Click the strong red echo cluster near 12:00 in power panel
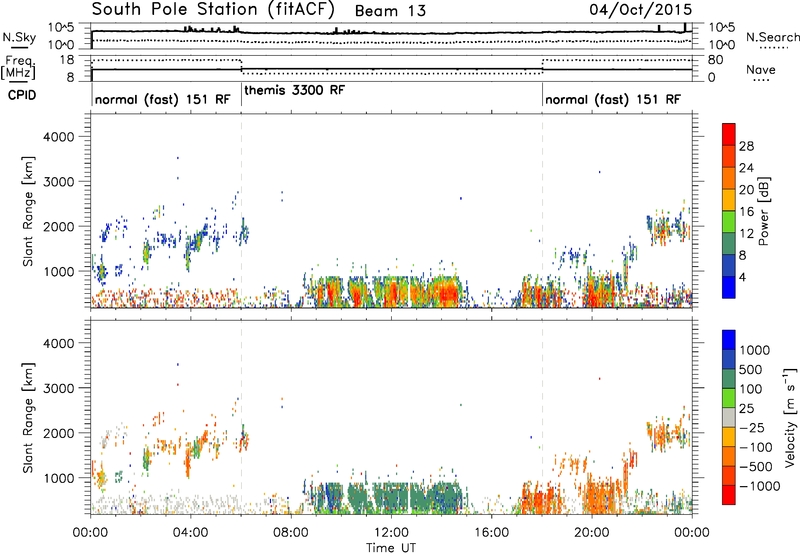 pos(392,292)
